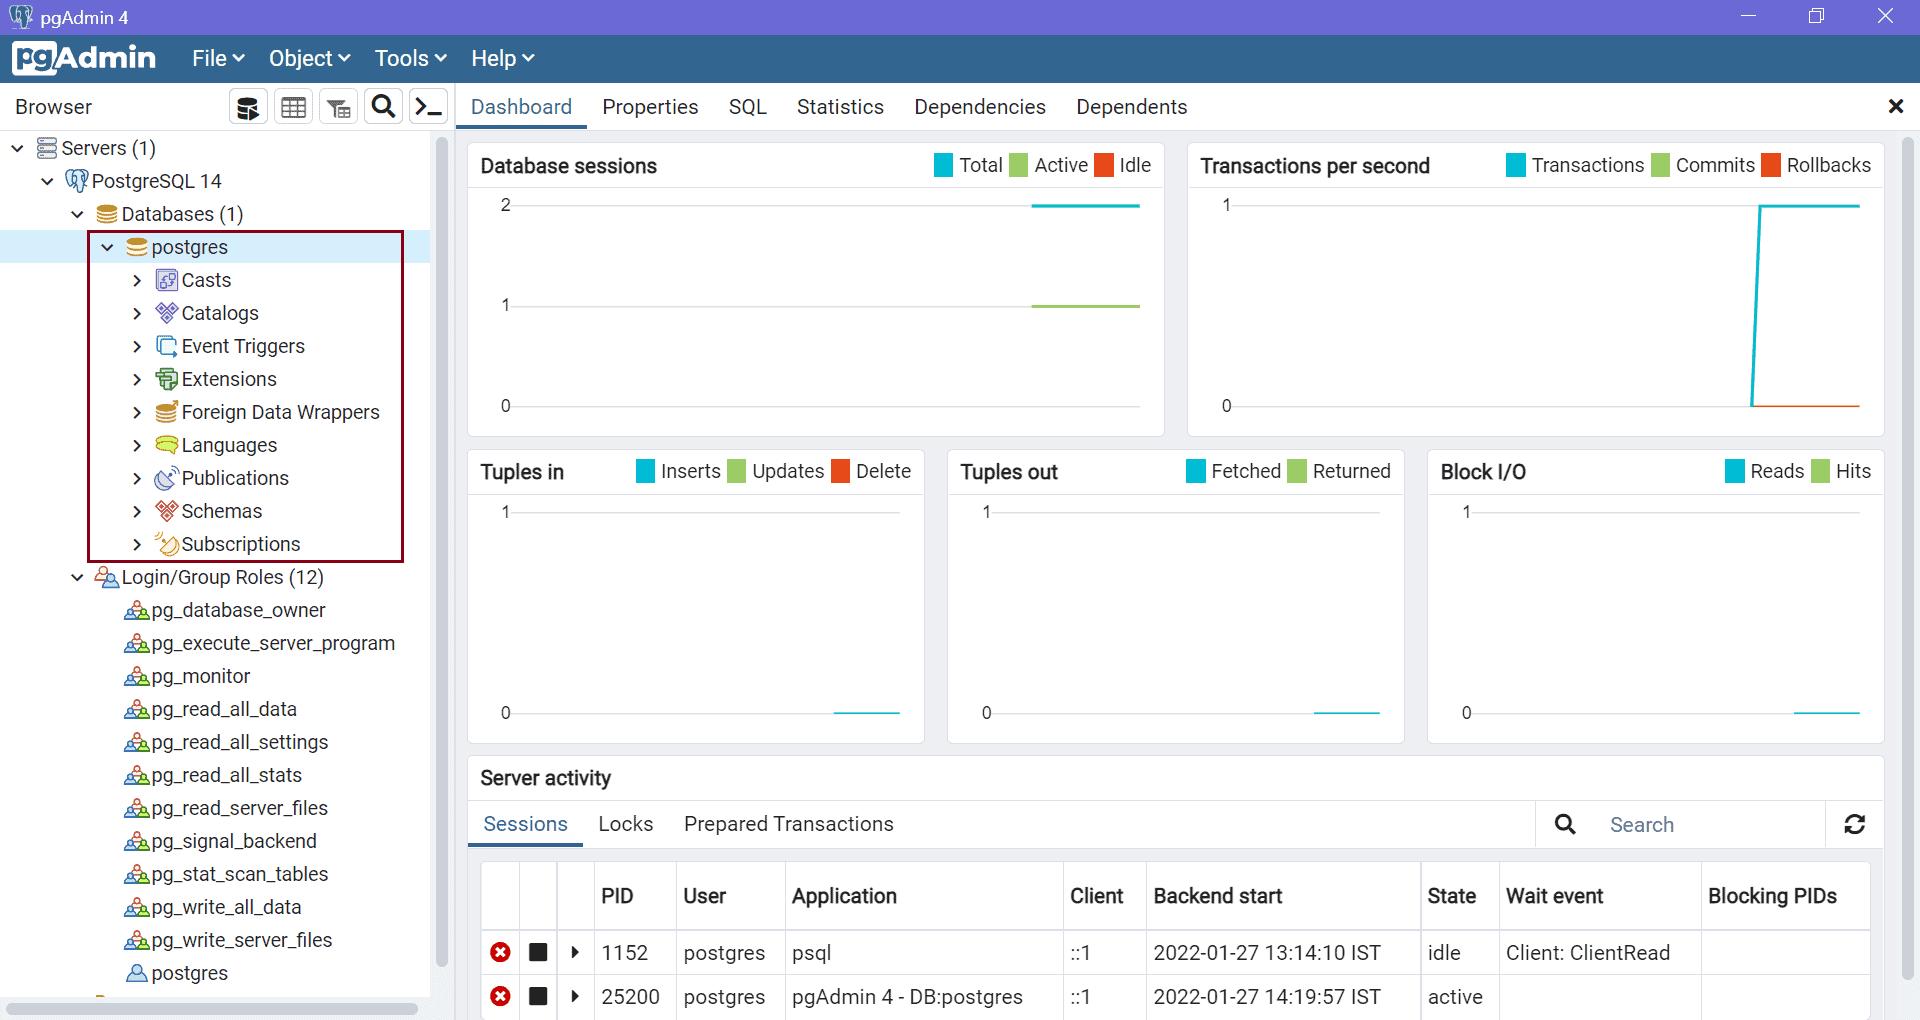Screen dimensions: 1920x1020
Task: Select the pg_monitor role in the tree
Action: pos(199,676)
